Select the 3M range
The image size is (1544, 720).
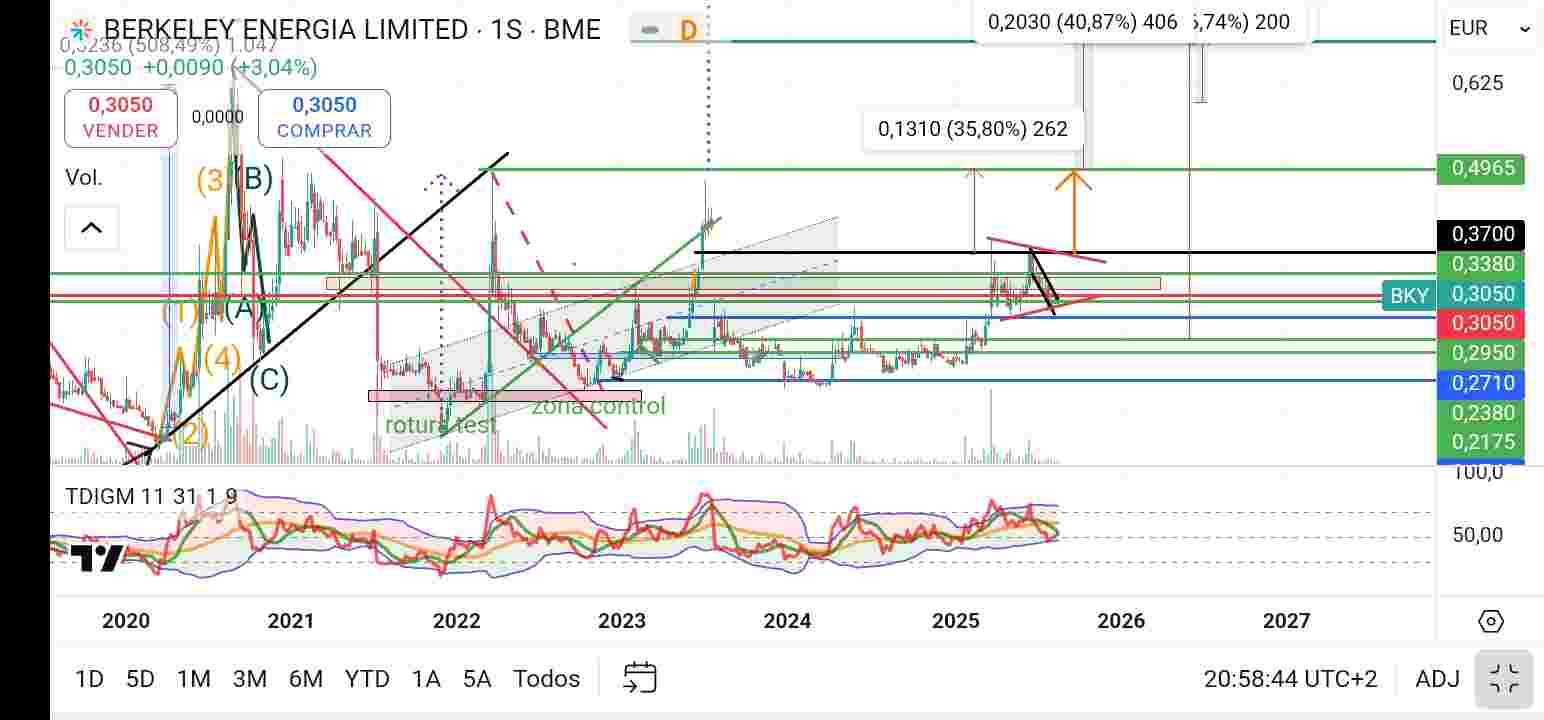[250, 679]
